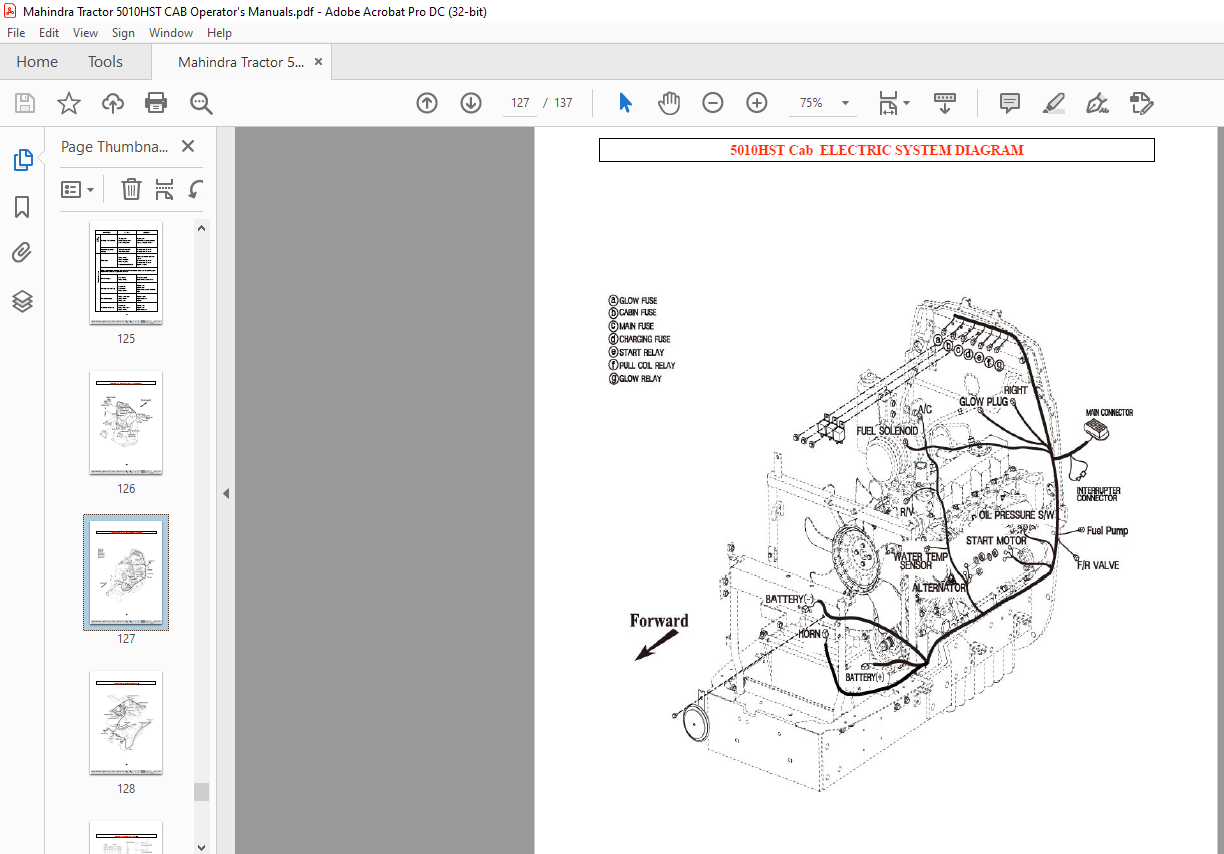Click the 'ALTERNATOR' diagram label
This screenshot has height=854, width=1224.
coord(940,587)
